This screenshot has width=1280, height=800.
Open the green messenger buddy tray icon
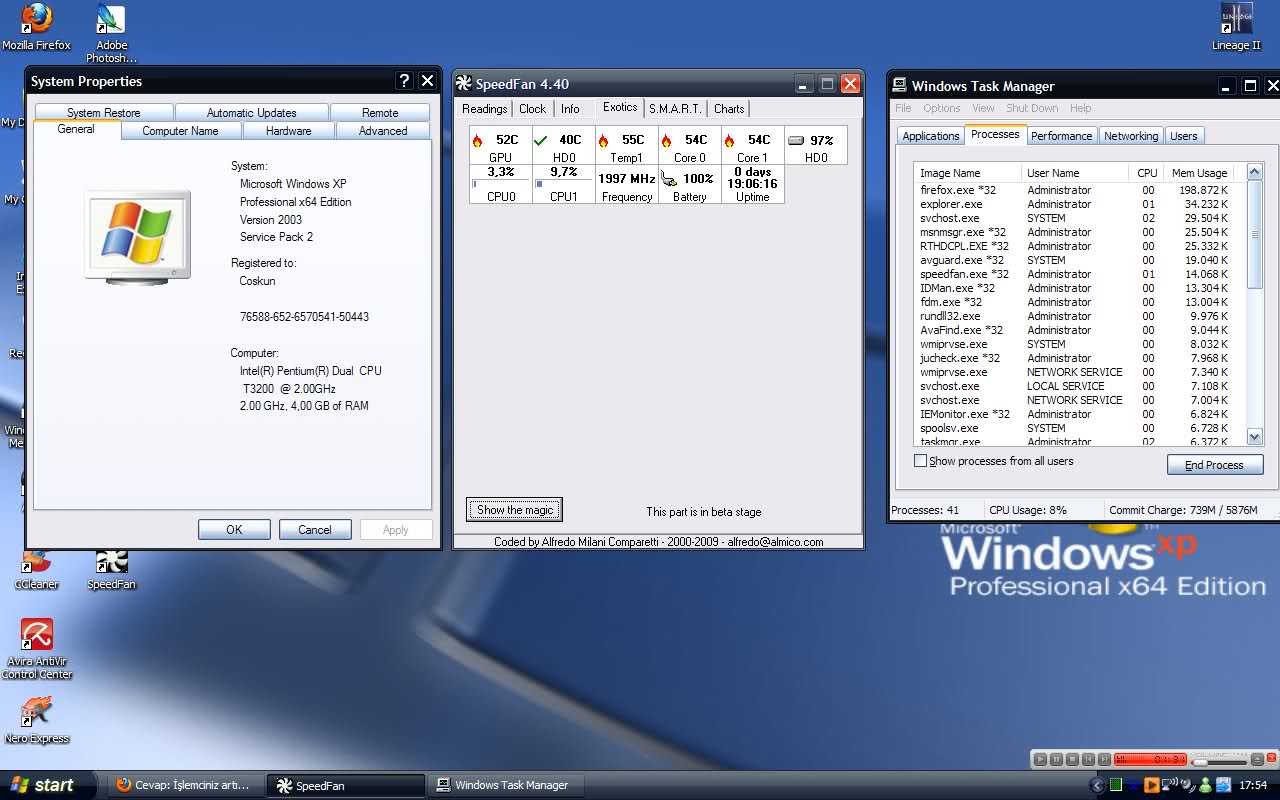[x=1205, y=785]
